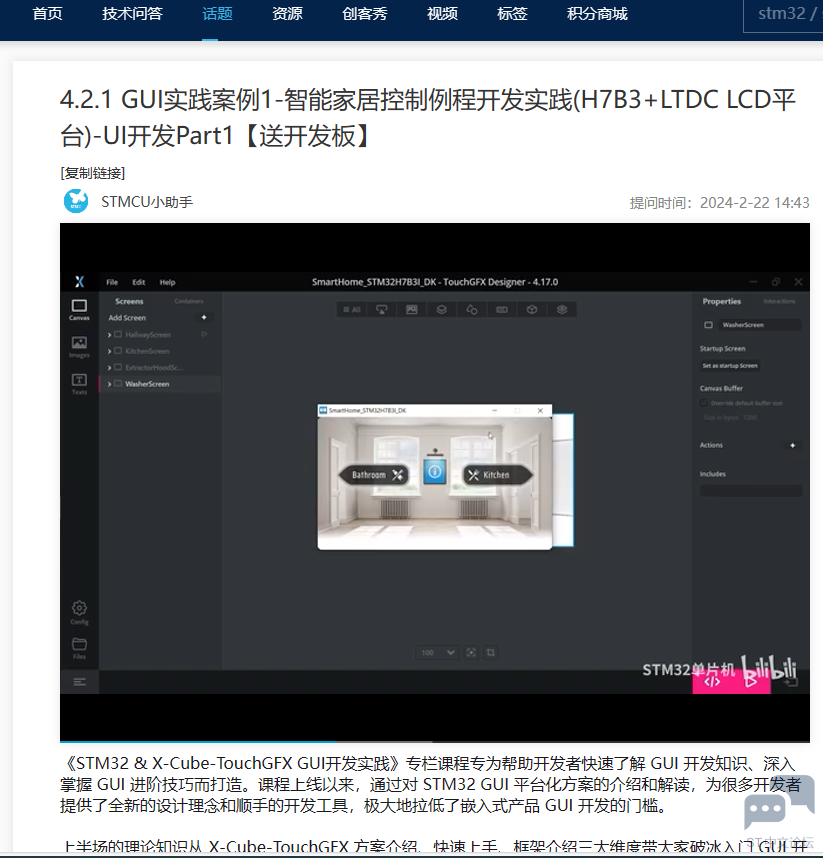Screen dimensions: 823x858
Task: Click the blue info icon in simulator
Action: tap(435, 472)
